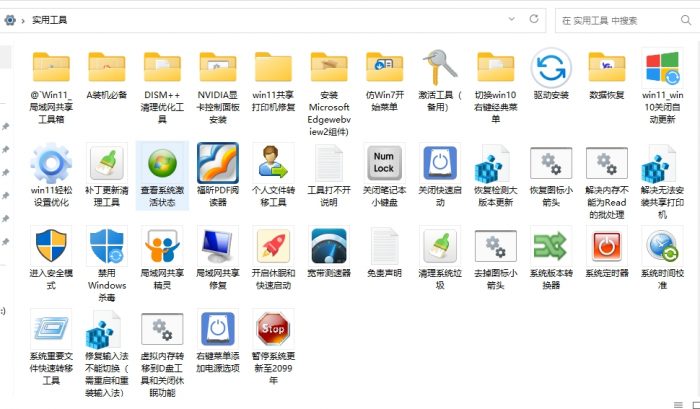Select 局域网共享精灵 icon
The width and height of the screenshot is (700, 409).
point(162,246)
